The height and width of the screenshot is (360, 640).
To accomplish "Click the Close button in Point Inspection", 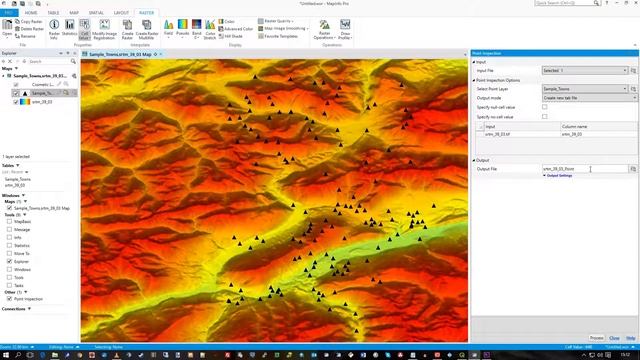I will (614, 338).
